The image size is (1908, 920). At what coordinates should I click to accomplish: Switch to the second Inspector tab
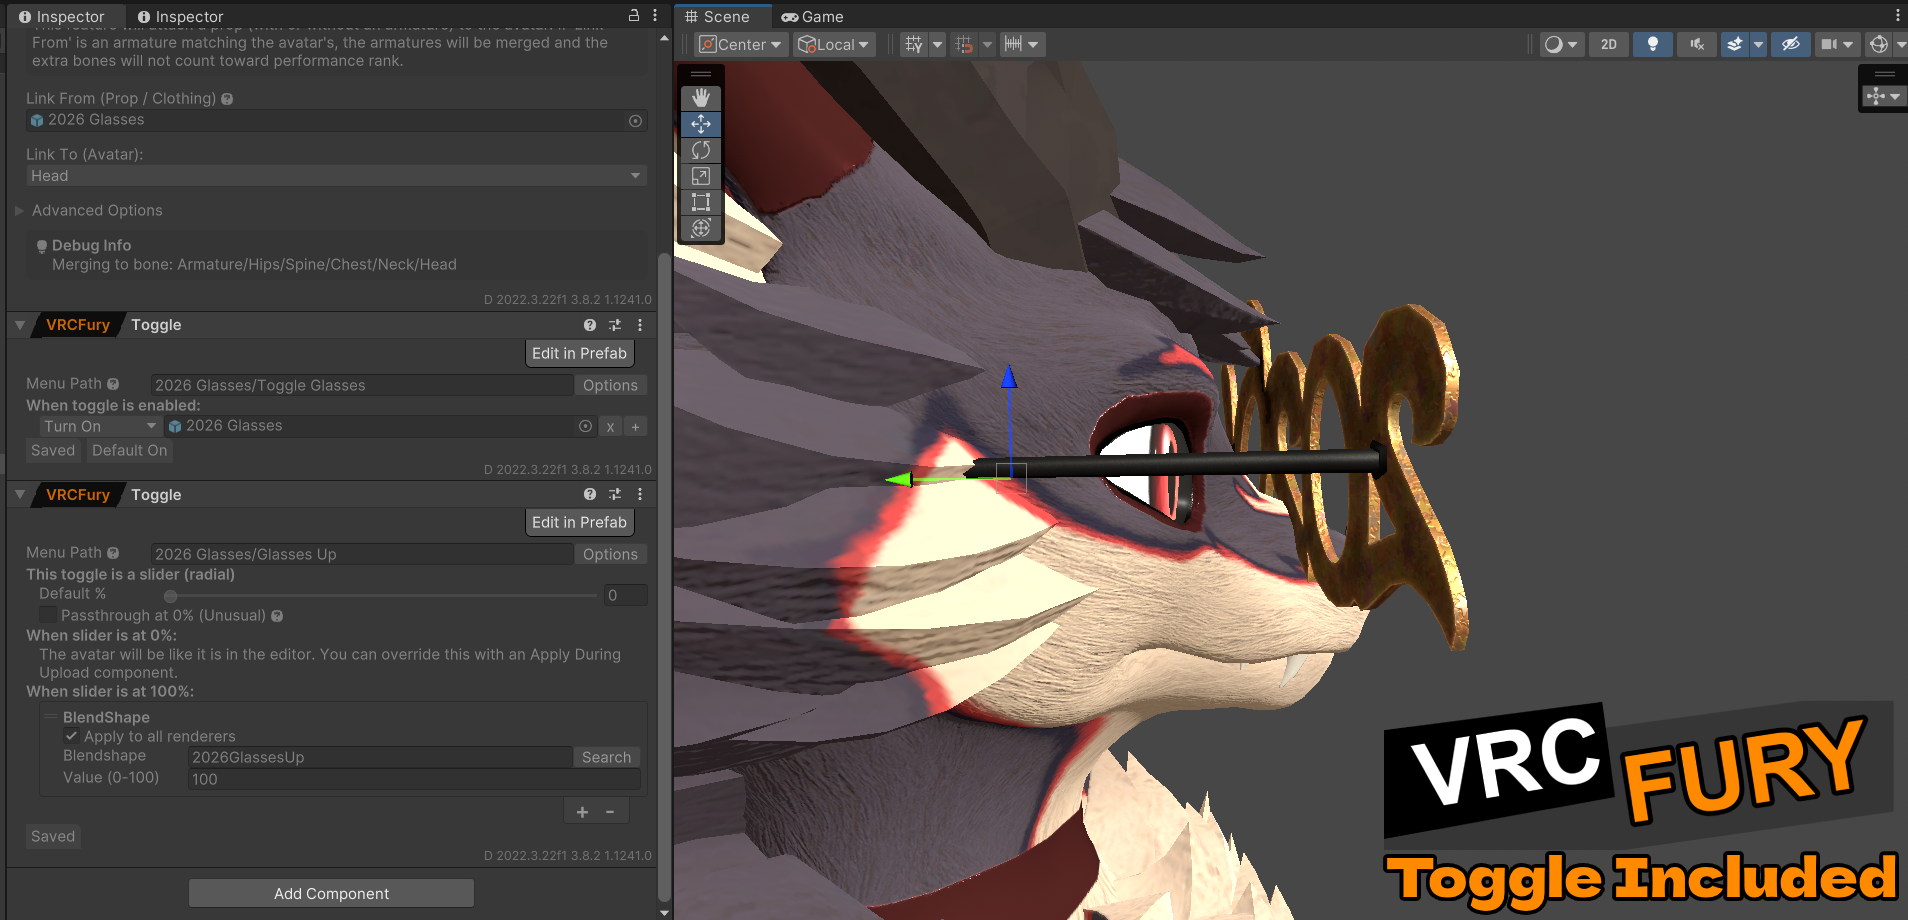click(181, 17)
